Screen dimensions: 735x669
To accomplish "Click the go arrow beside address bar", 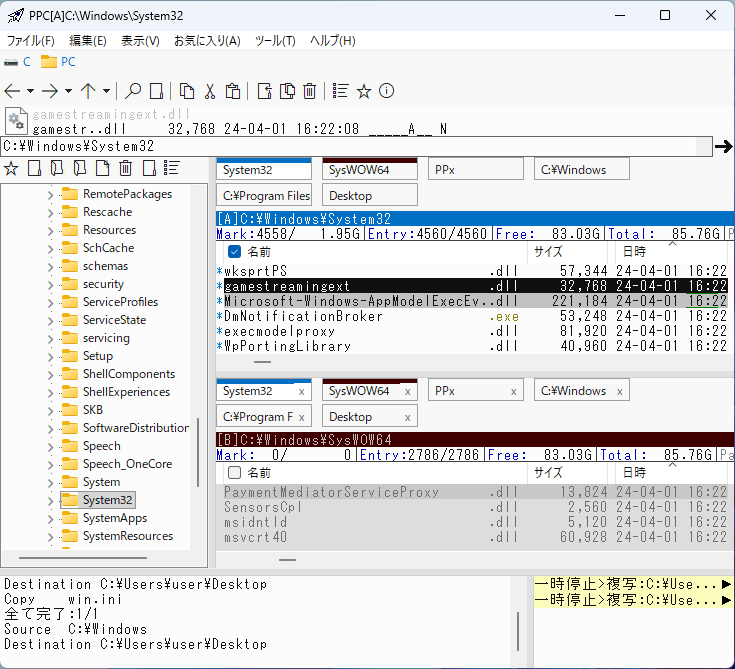I will click(x=723, y=147).
